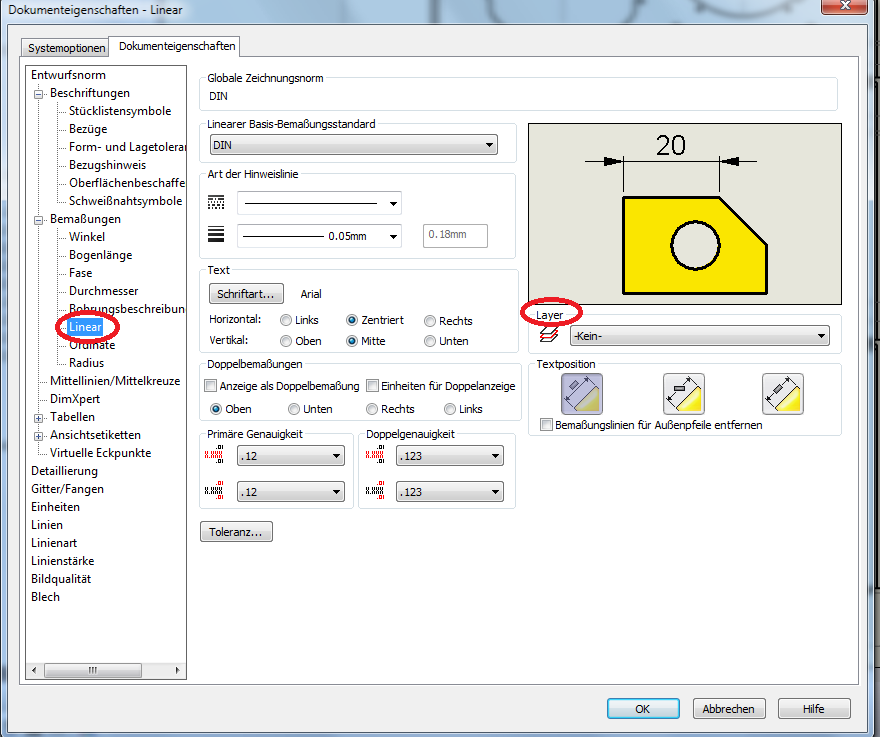Click the 0.18mm thickness input field

[x=455, y=236]
